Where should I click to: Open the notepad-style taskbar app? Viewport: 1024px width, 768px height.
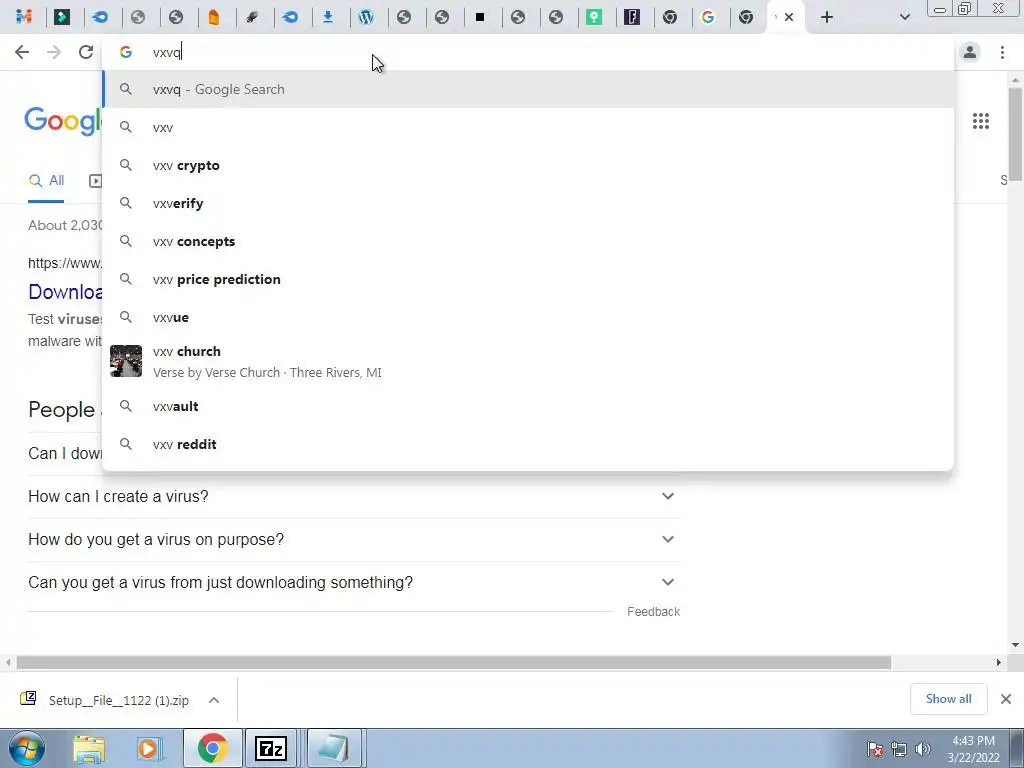(334, 748)
